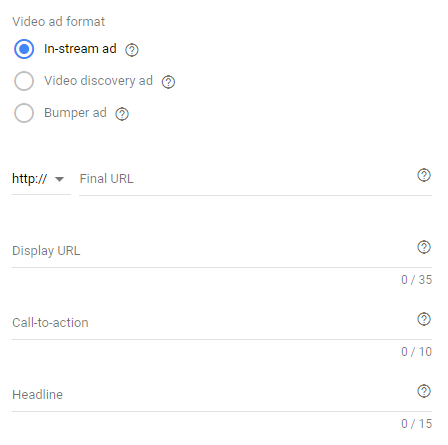Screen dimensions: 448x445
Task: Click the Headline input field
Action: tap(222, 395)
